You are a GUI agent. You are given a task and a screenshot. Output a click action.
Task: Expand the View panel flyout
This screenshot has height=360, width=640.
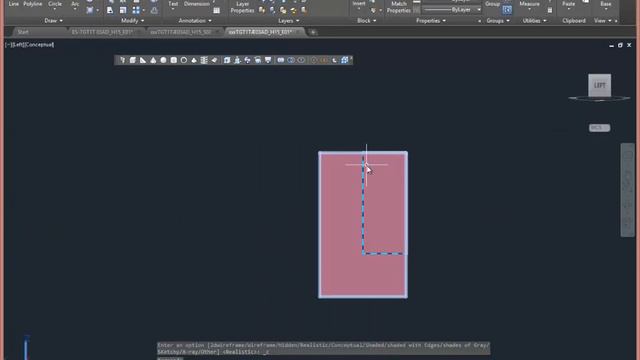[x=602, y=20]
